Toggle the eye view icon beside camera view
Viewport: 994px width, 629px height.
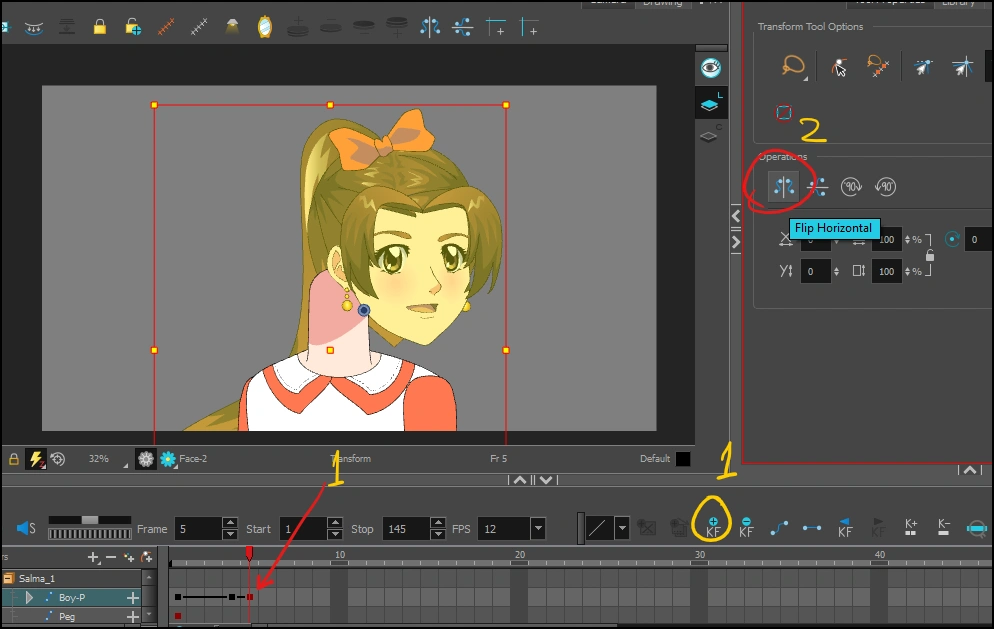click(710, 68)
